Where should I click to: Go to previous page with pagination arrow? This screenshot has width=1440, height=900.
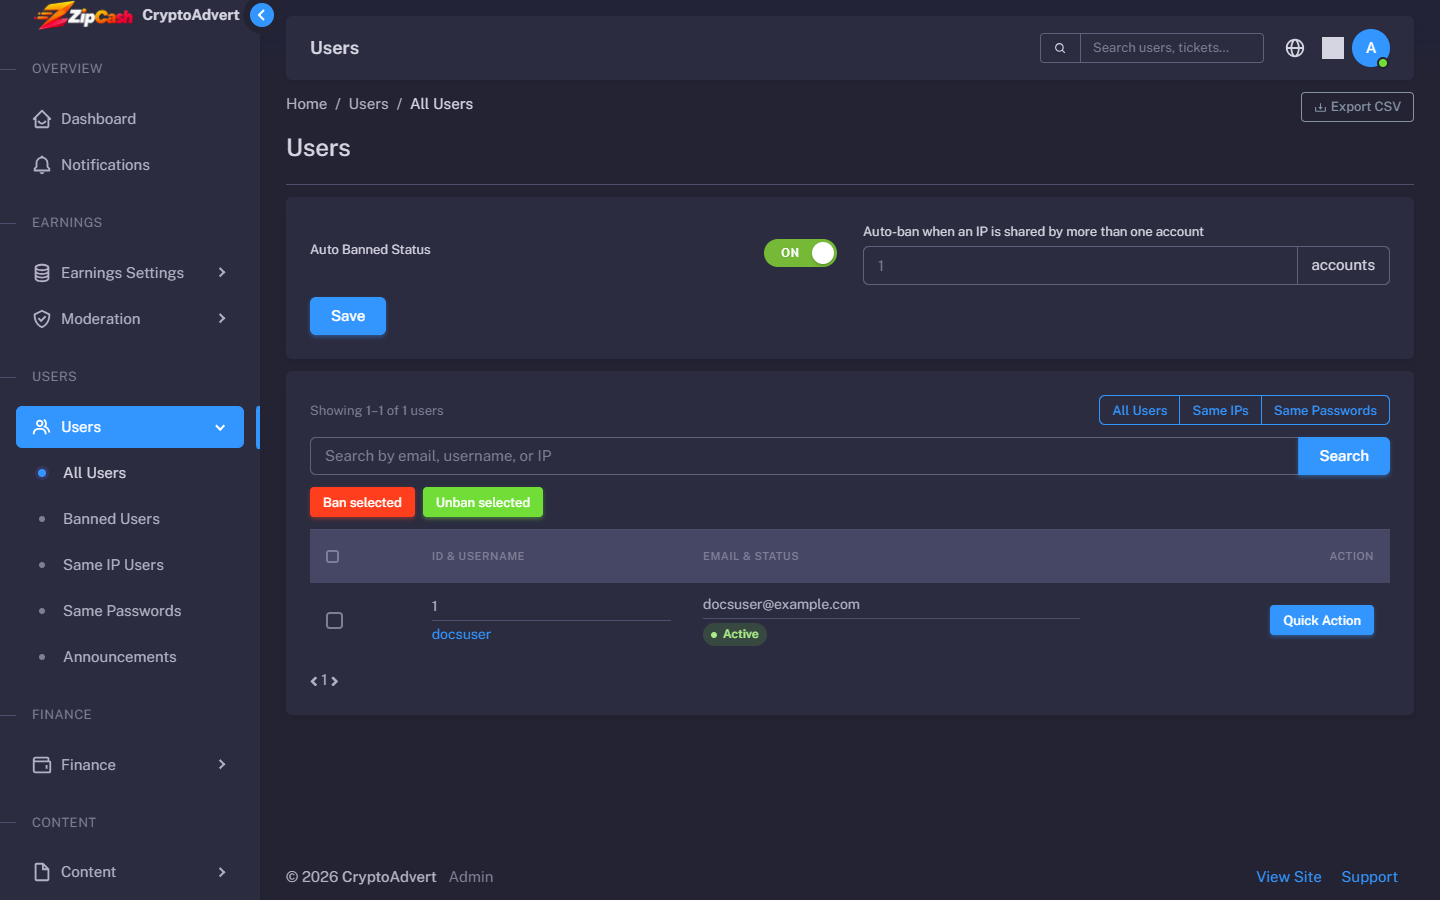click(x=314, y=681)
